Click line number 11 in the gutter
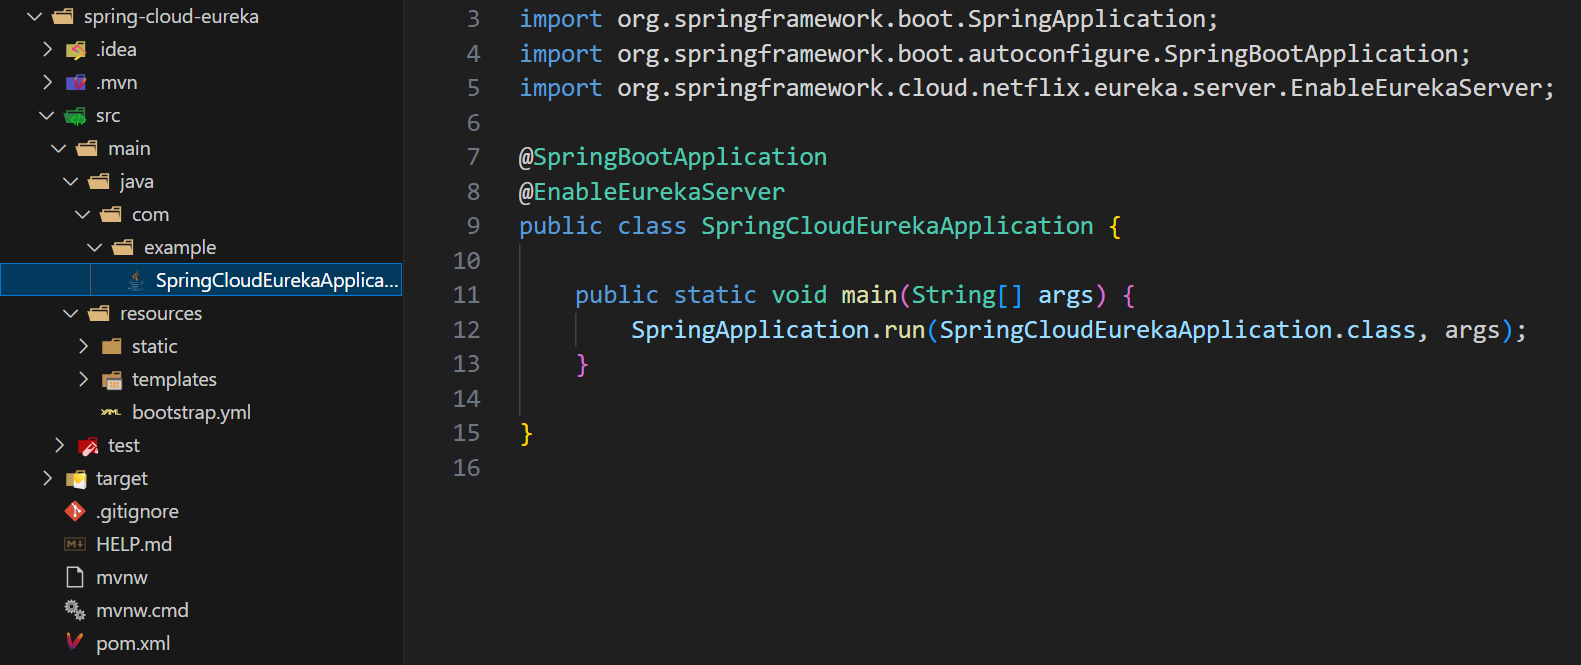This screenshot has width=1581, height=665. tap(466, 295)
